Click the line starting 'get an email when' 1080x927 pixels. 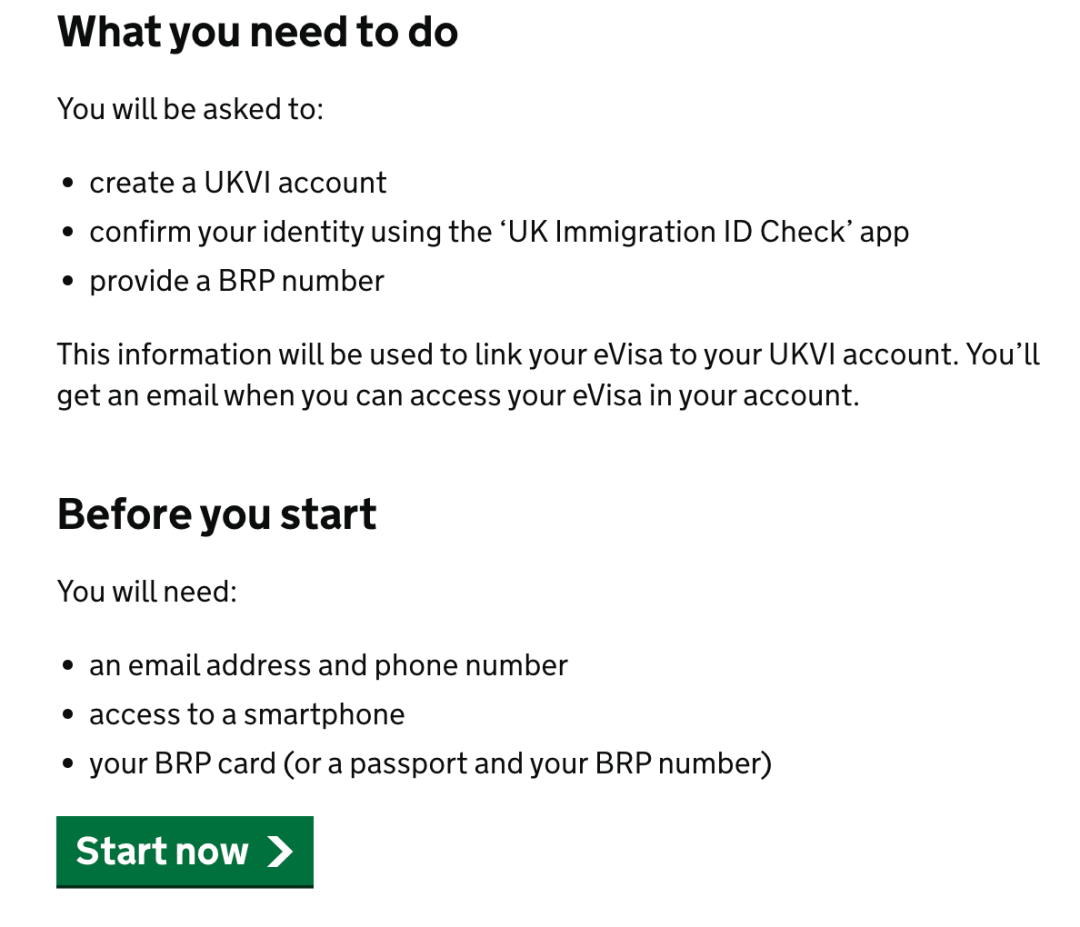click(457, 395)
